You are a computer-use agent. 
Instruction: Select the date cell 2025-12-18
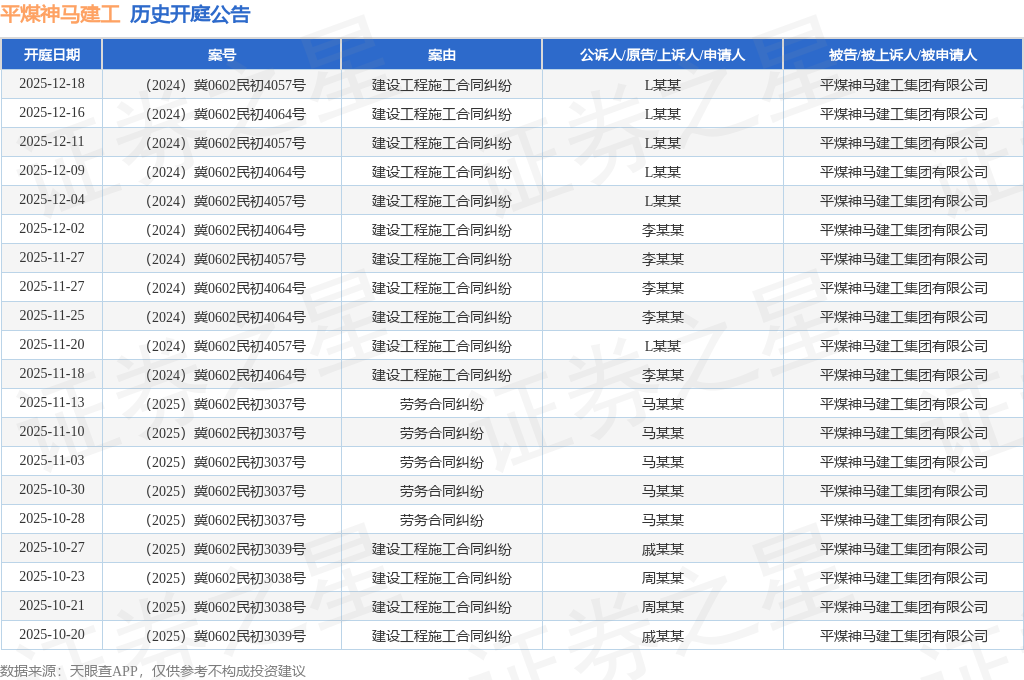click(52, 84)
